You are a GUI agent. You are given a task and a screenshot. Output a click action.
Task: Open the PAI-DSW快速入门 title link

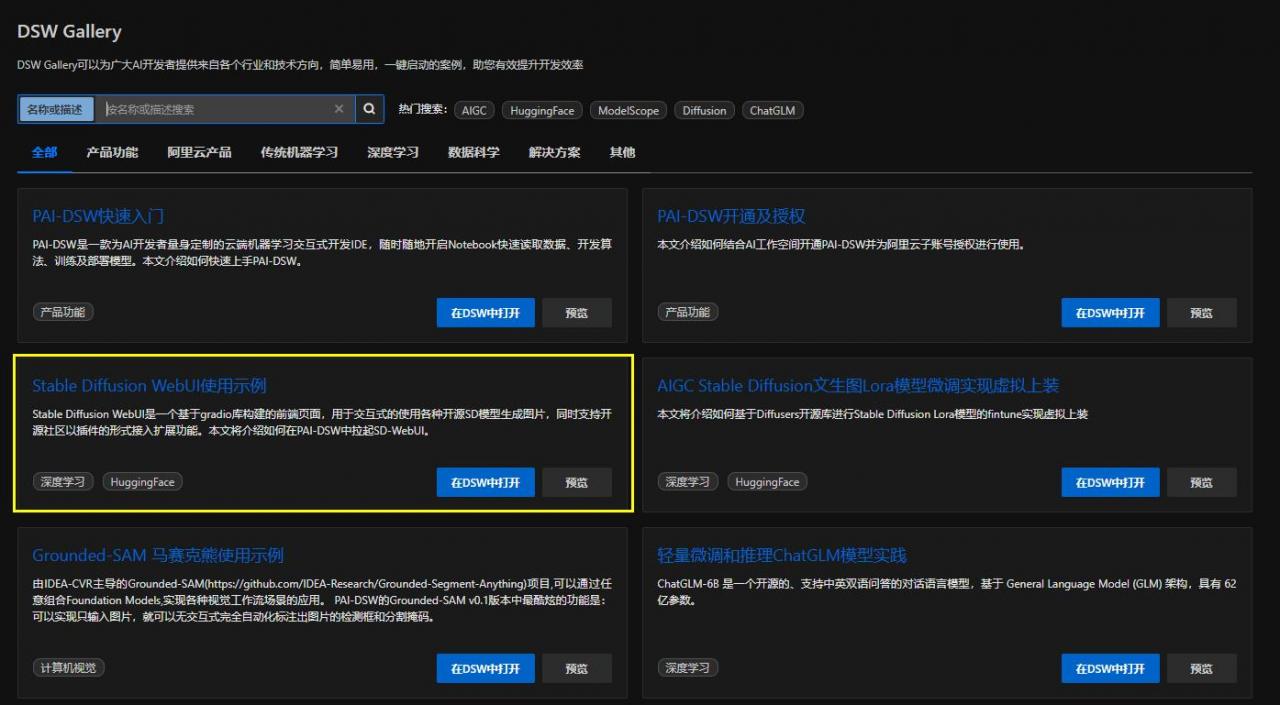pyautogui.click(x=98, y=216)
